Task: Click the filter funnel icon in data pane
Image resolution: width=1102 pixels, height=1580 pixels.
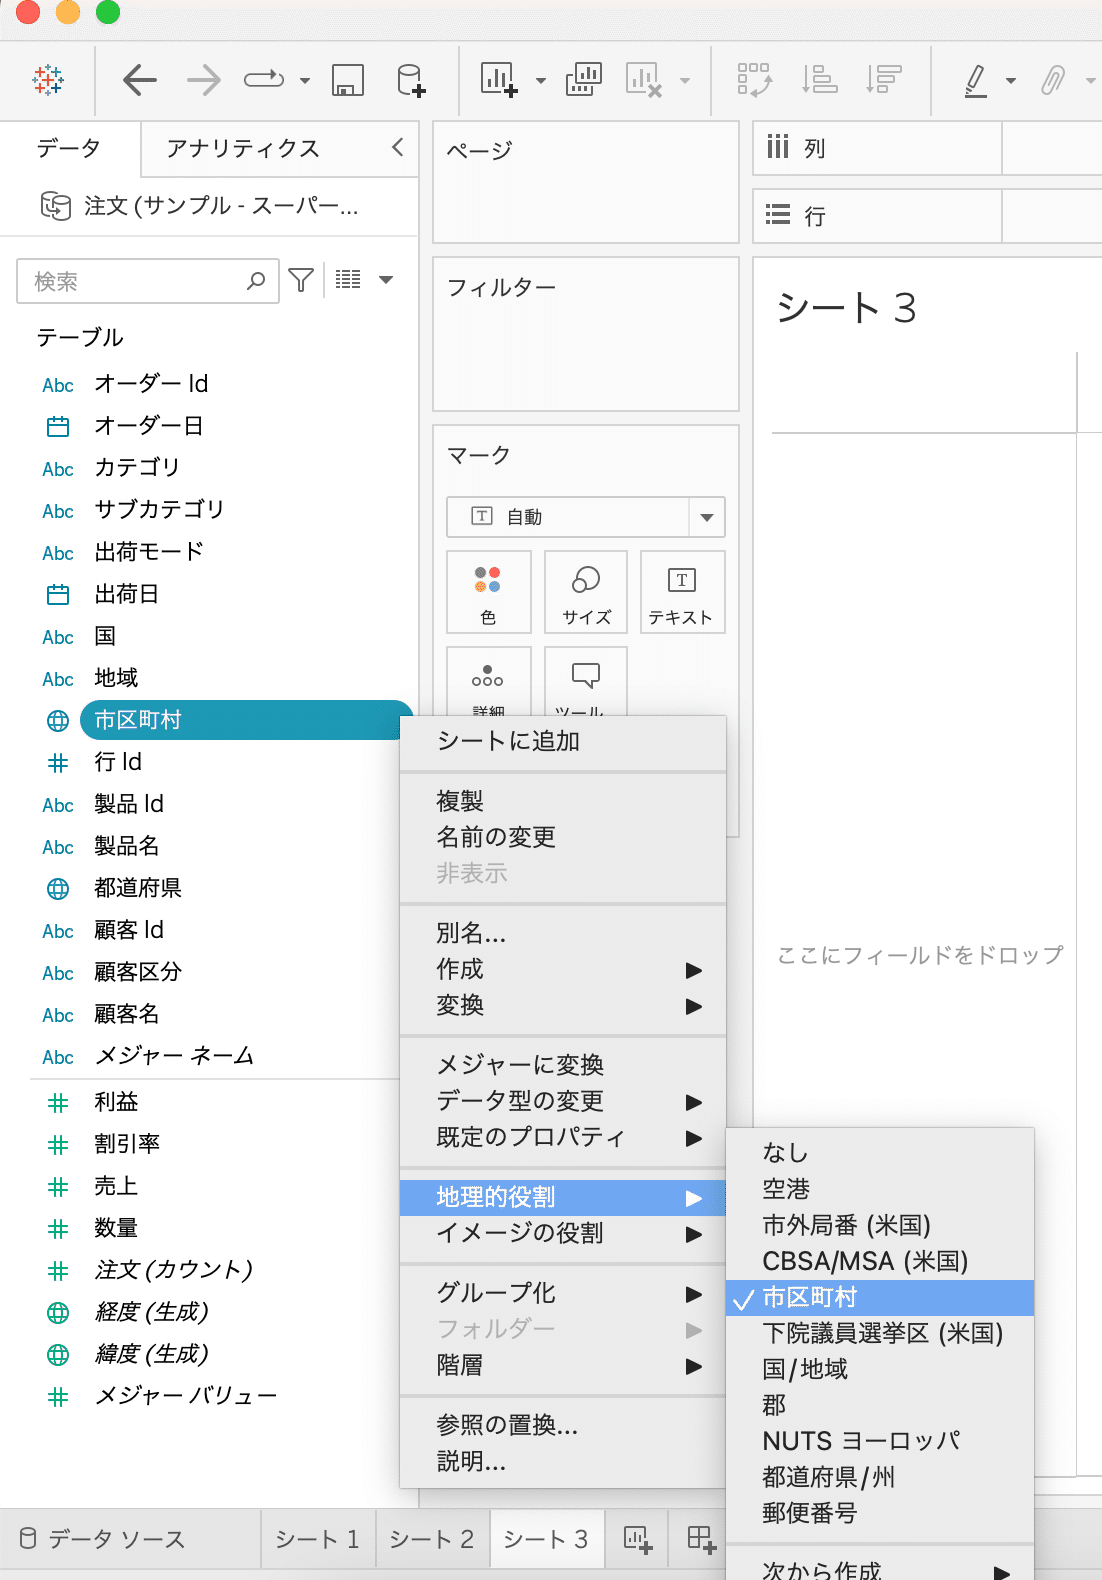Action: 301,280
